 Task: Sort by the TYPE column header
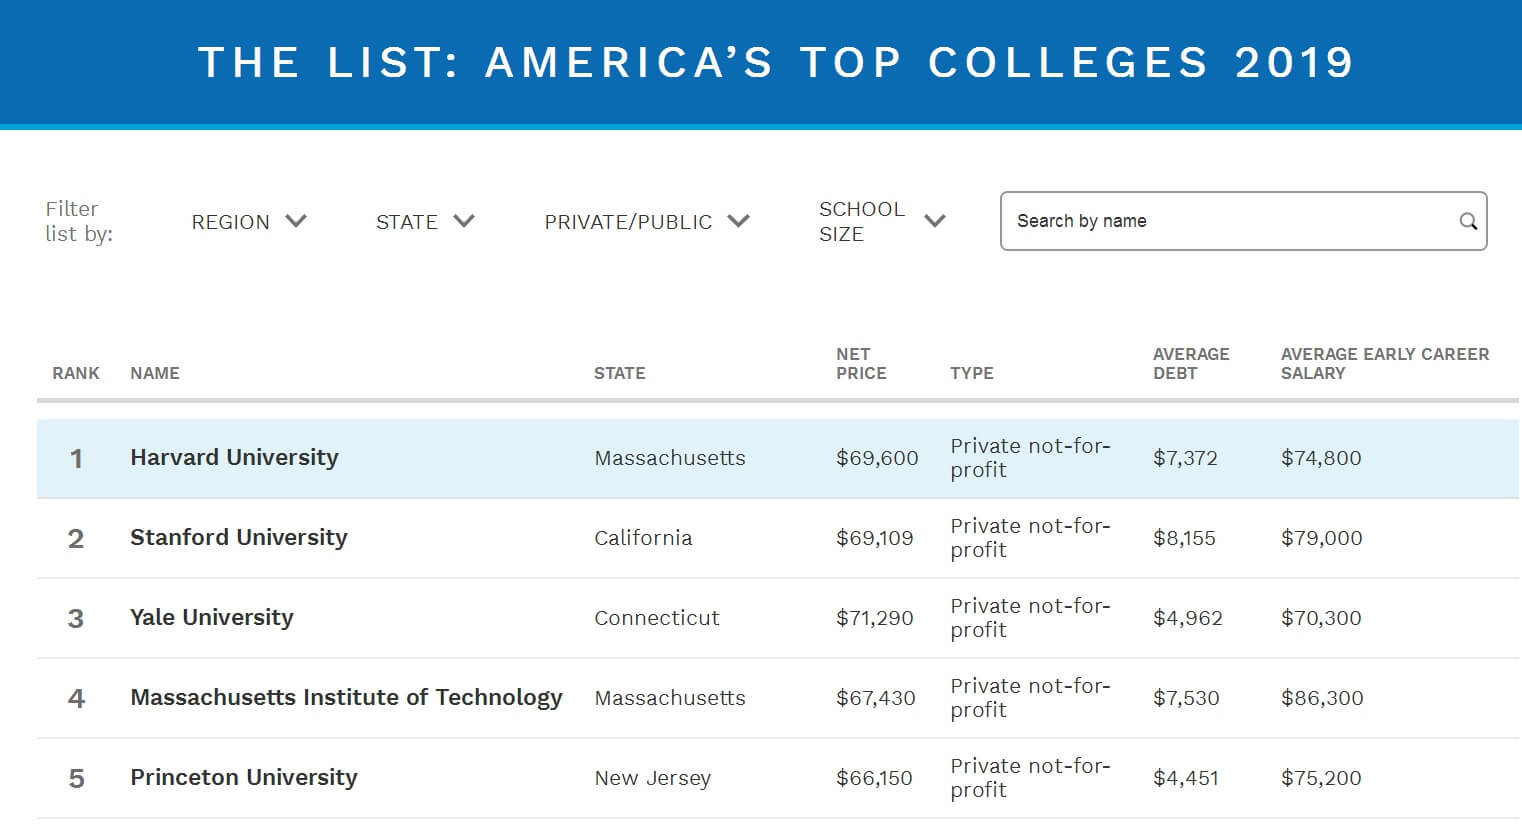(971, 373)
